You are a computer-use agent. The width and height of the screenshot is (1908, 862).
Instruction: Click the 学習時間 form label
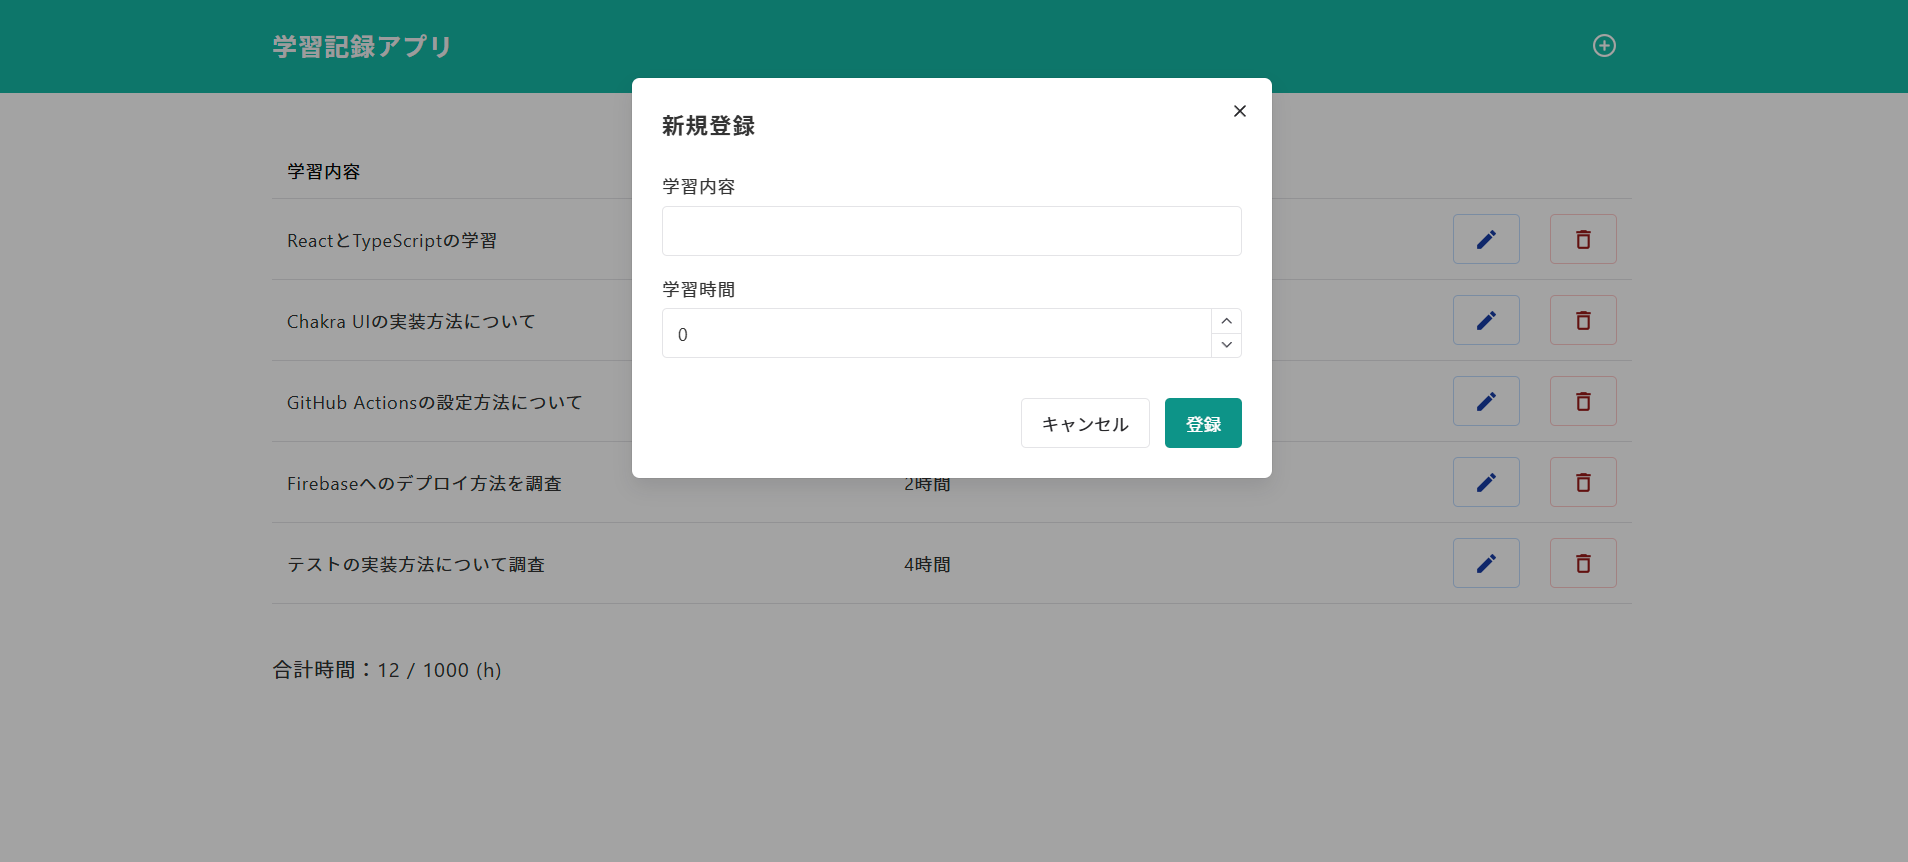coord(698,290)
